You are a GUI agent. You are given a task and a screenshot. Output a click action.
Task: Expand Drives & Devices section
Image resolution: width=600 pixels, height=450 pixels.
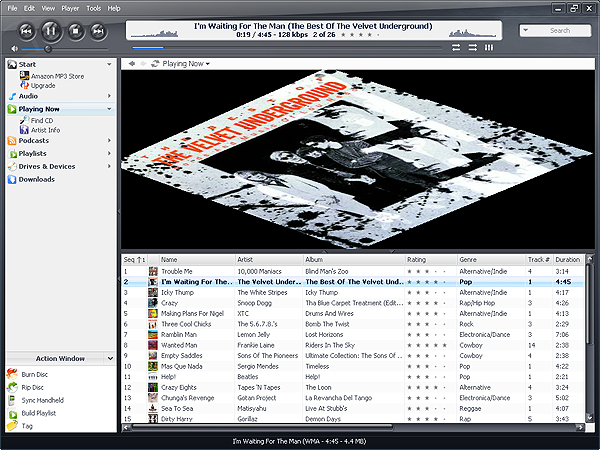109,166
